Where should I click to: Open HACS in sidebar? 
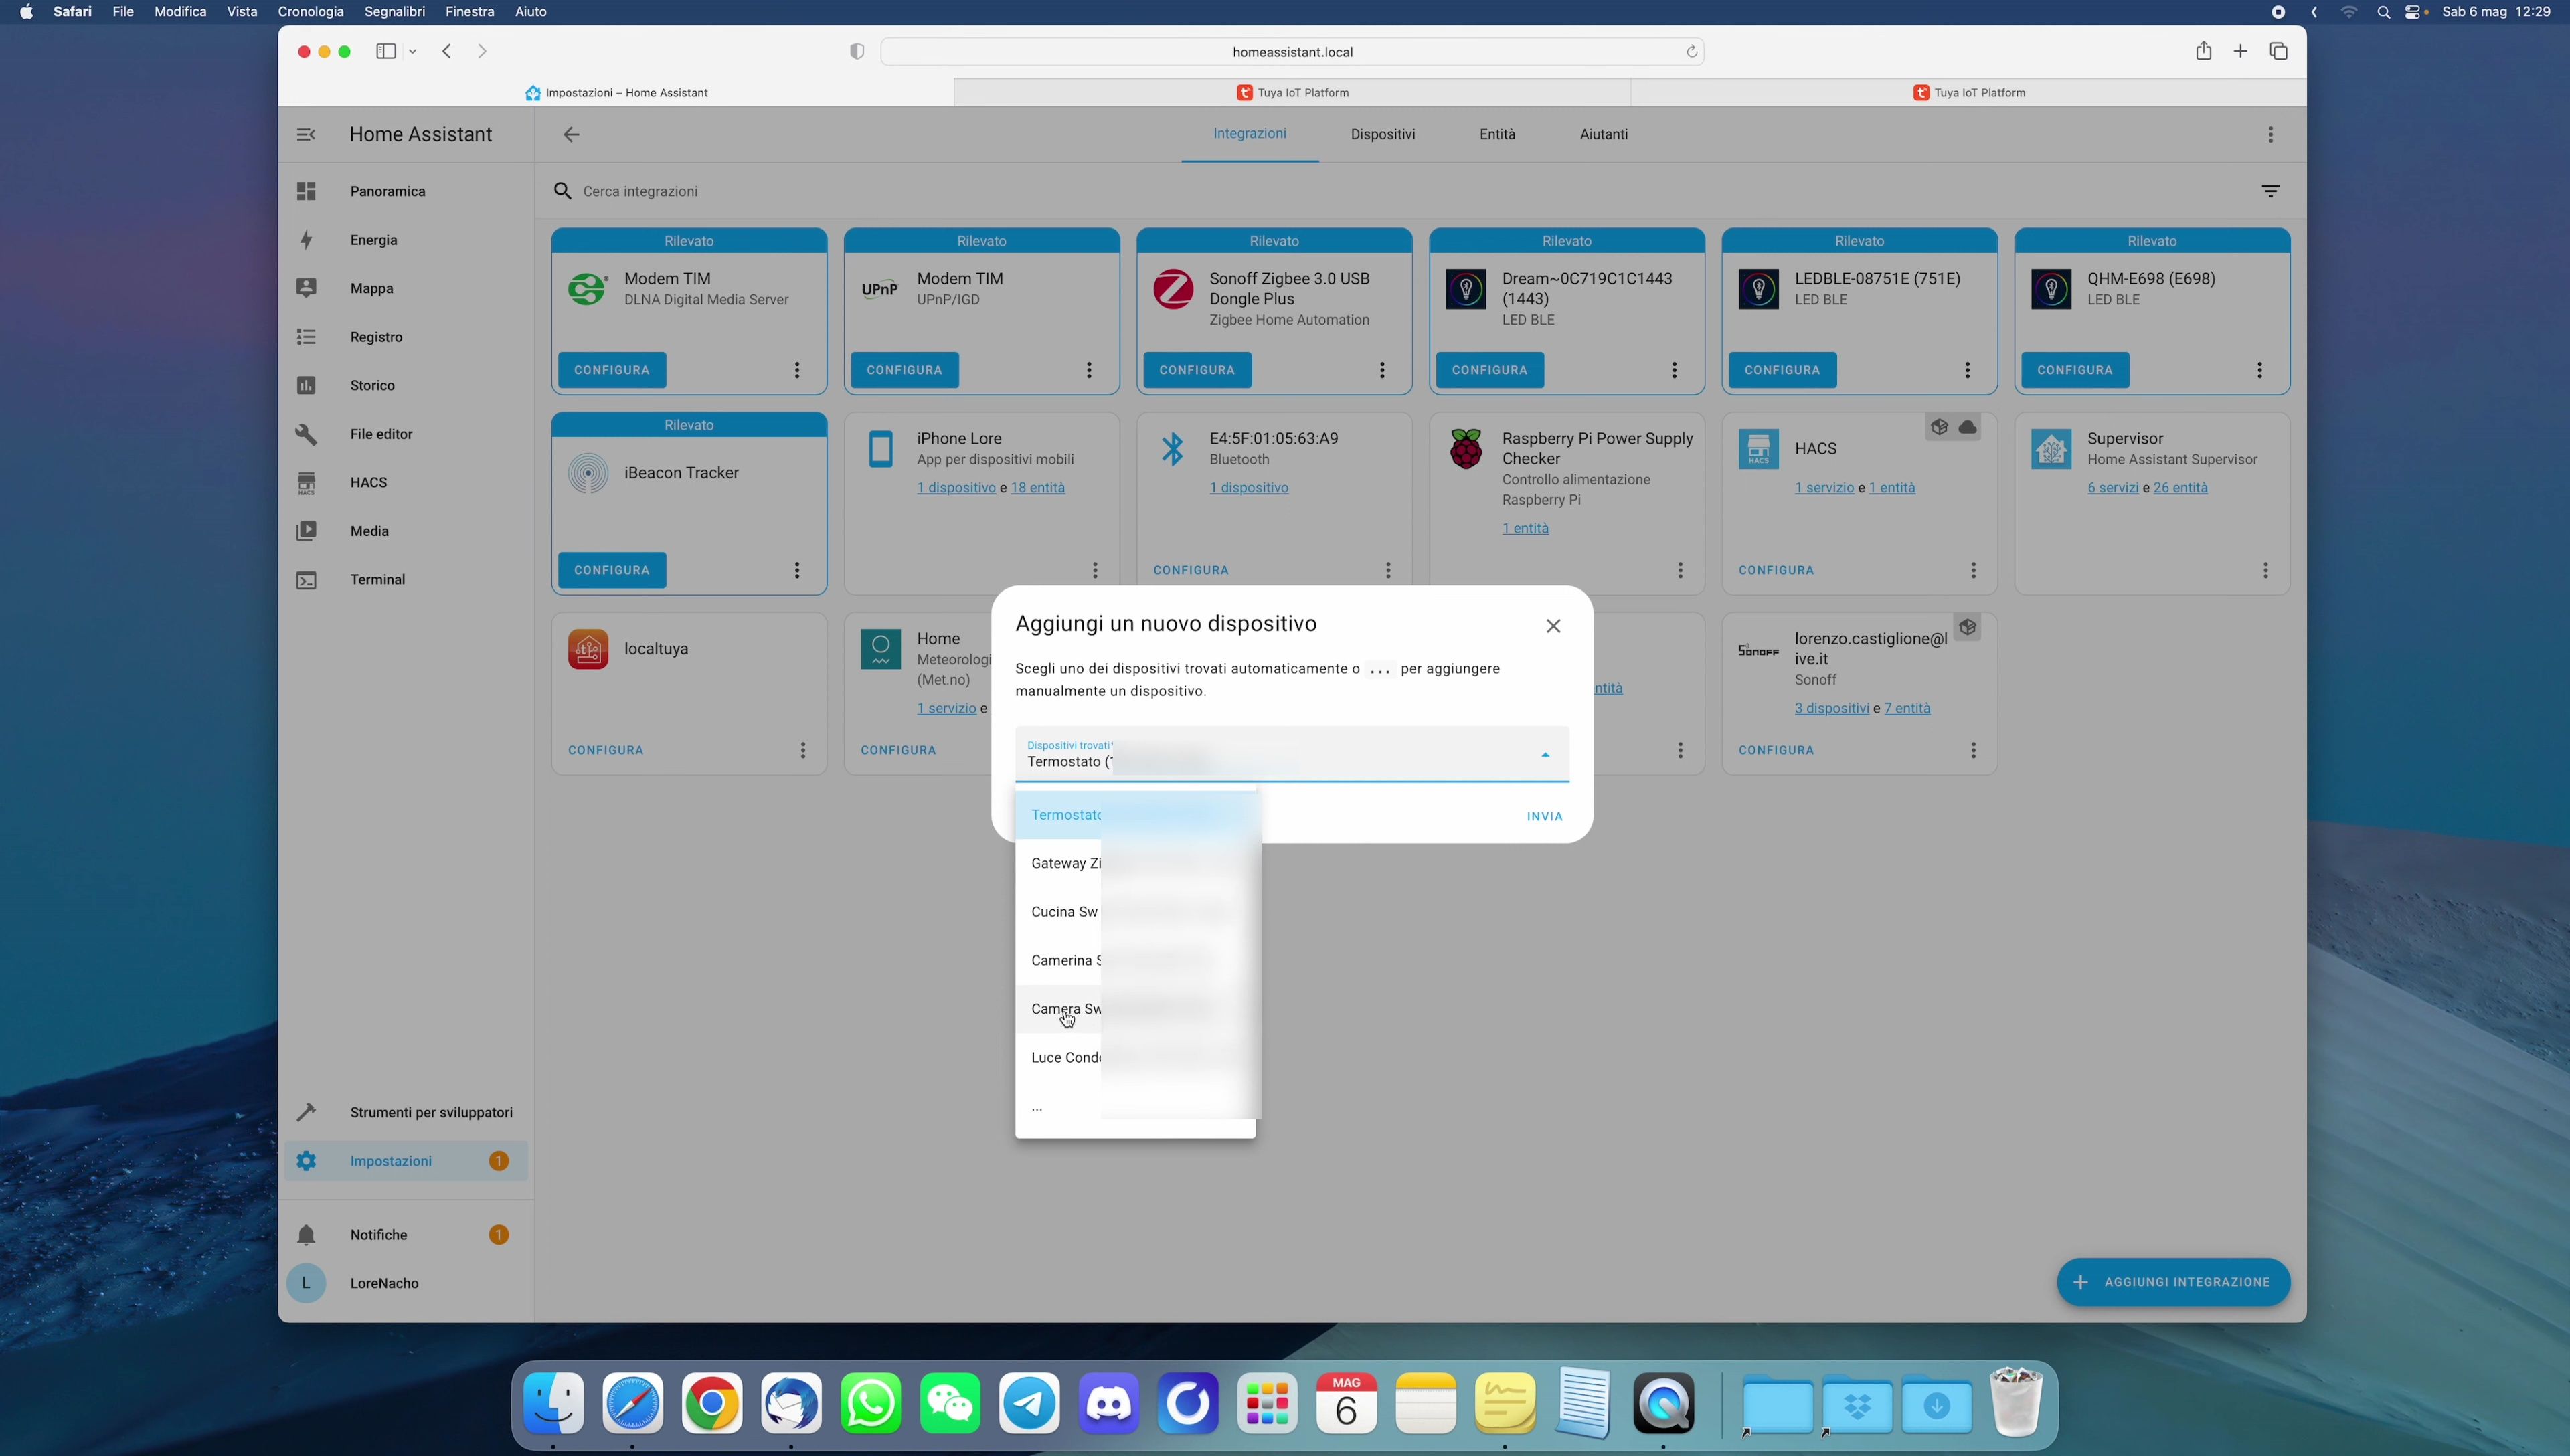tap(406, 482)
